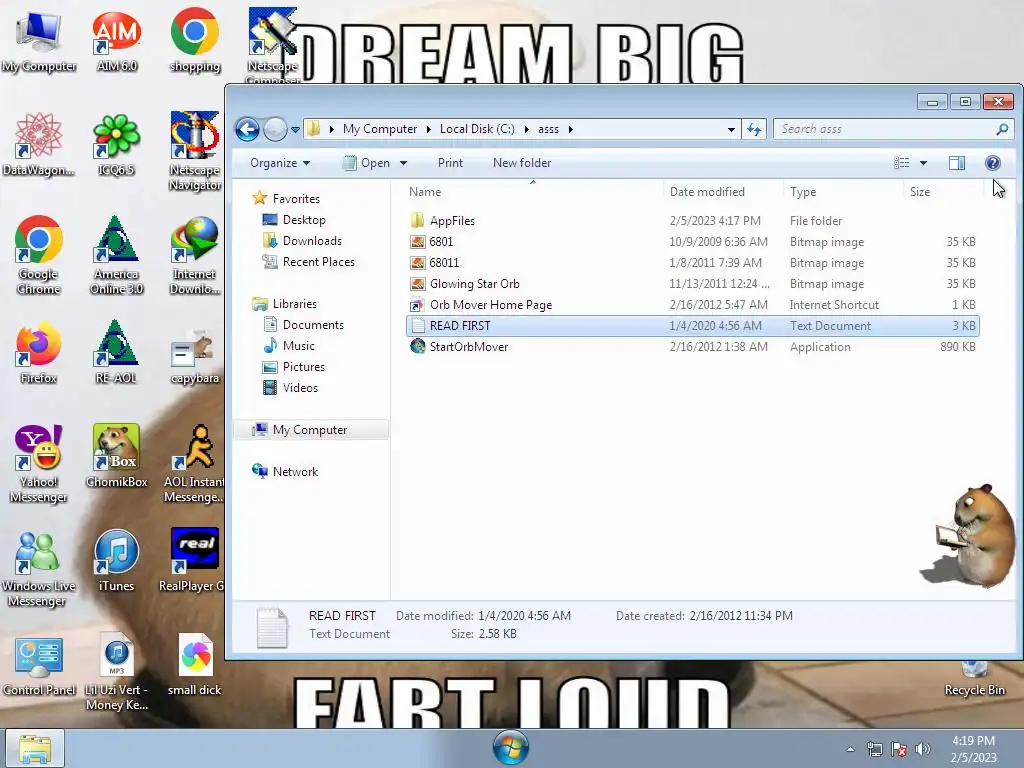Sort by the Date modified column header
The width and height of the screenshot is (1024, 768).
pos(722,191)
